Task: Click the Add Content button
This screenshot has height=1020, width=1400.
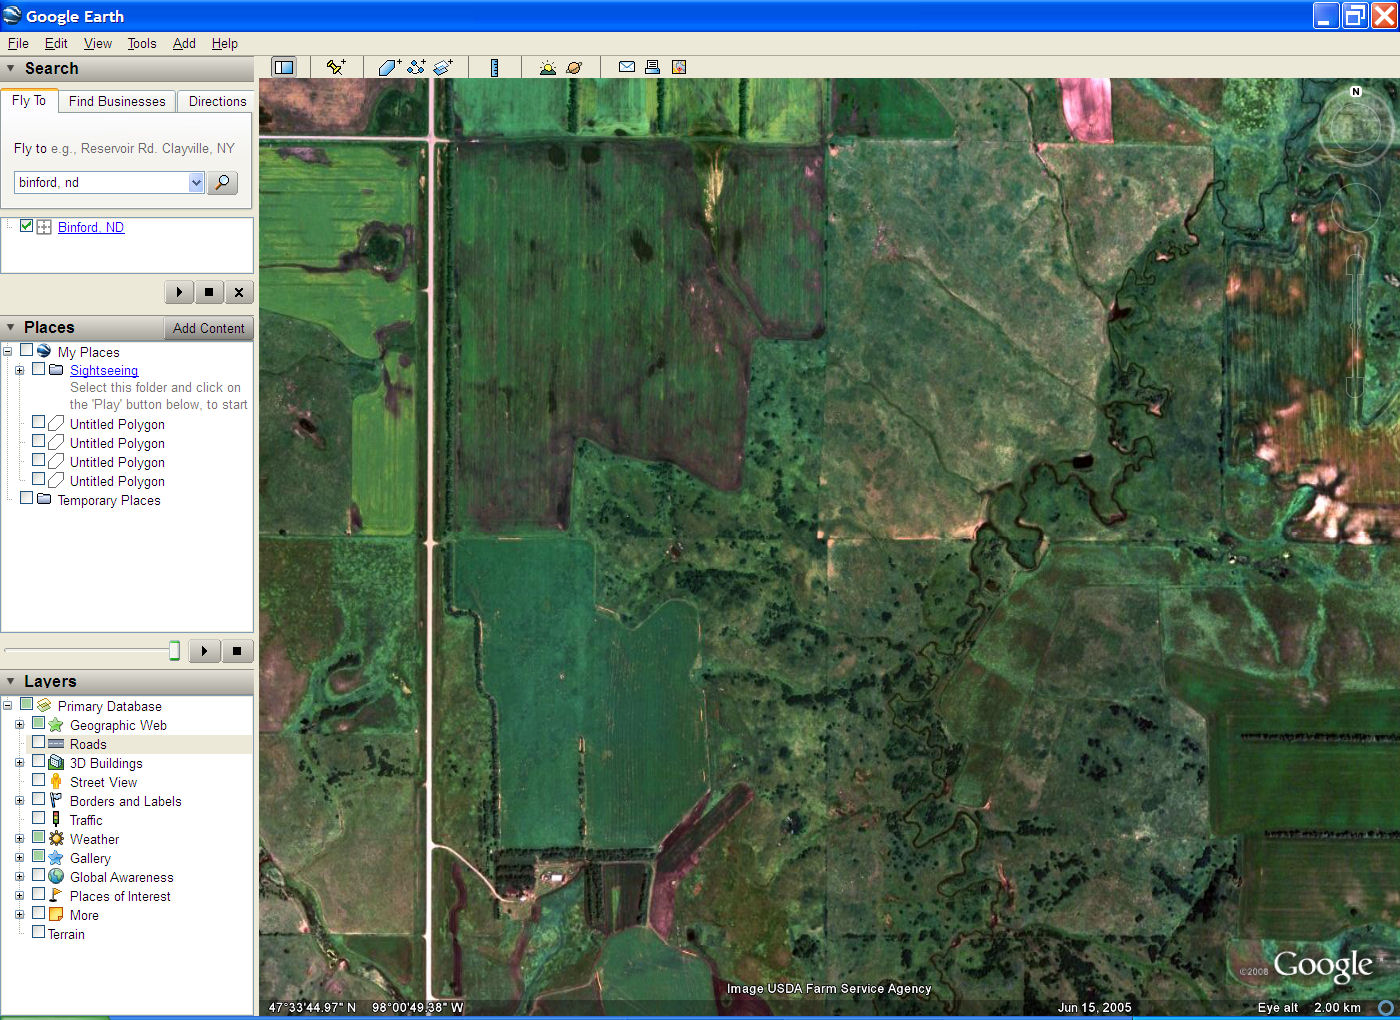Action: (208, 328)
